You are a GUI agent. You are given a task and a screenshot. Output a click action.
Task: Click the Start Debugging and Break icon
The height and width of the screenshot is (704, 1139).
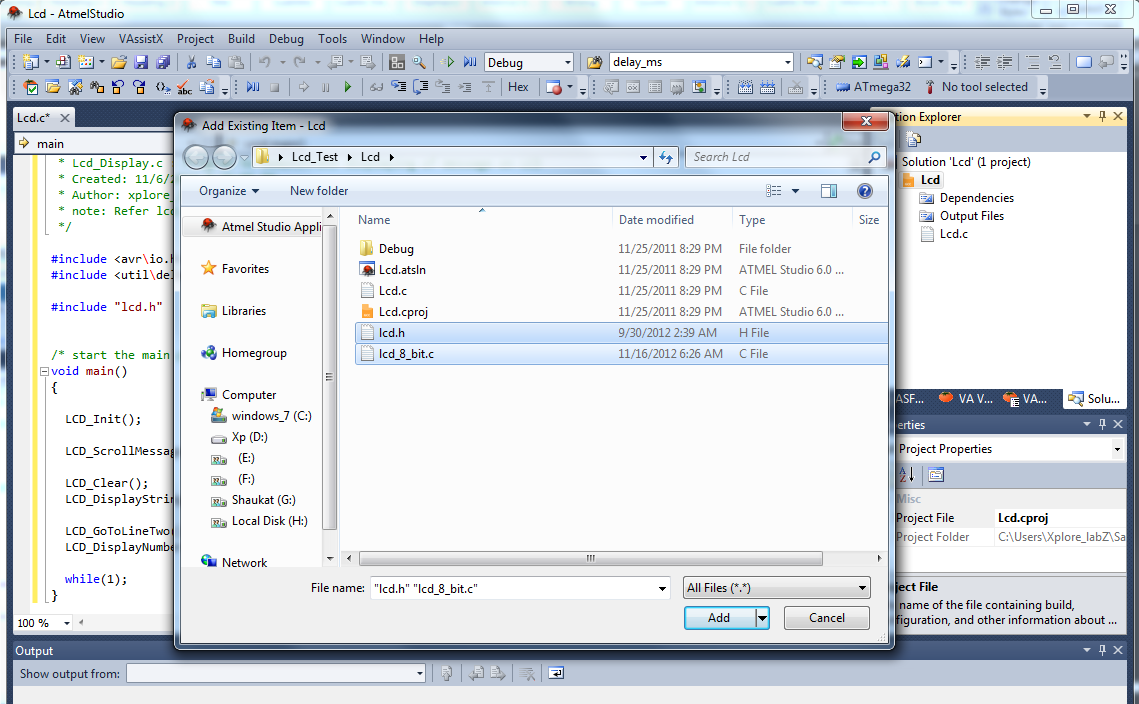(470, 62)
